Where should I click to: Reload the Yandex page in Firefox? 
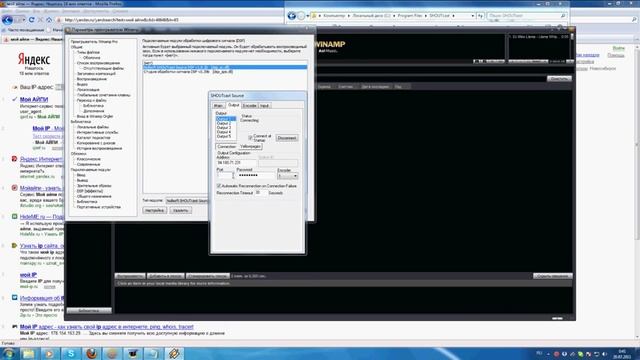pos(31,20)
